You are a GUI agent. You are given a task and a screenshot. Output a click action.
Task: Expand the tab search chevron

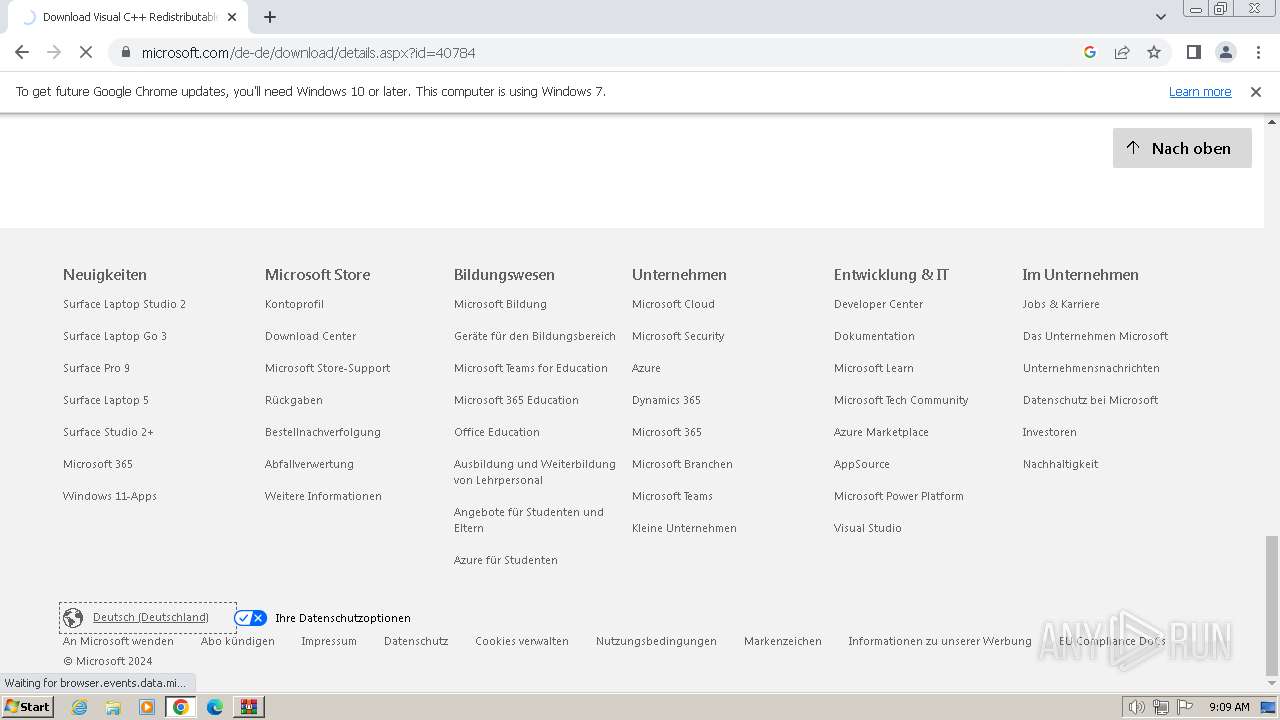pyautogui.click(x=1161, y=17)
